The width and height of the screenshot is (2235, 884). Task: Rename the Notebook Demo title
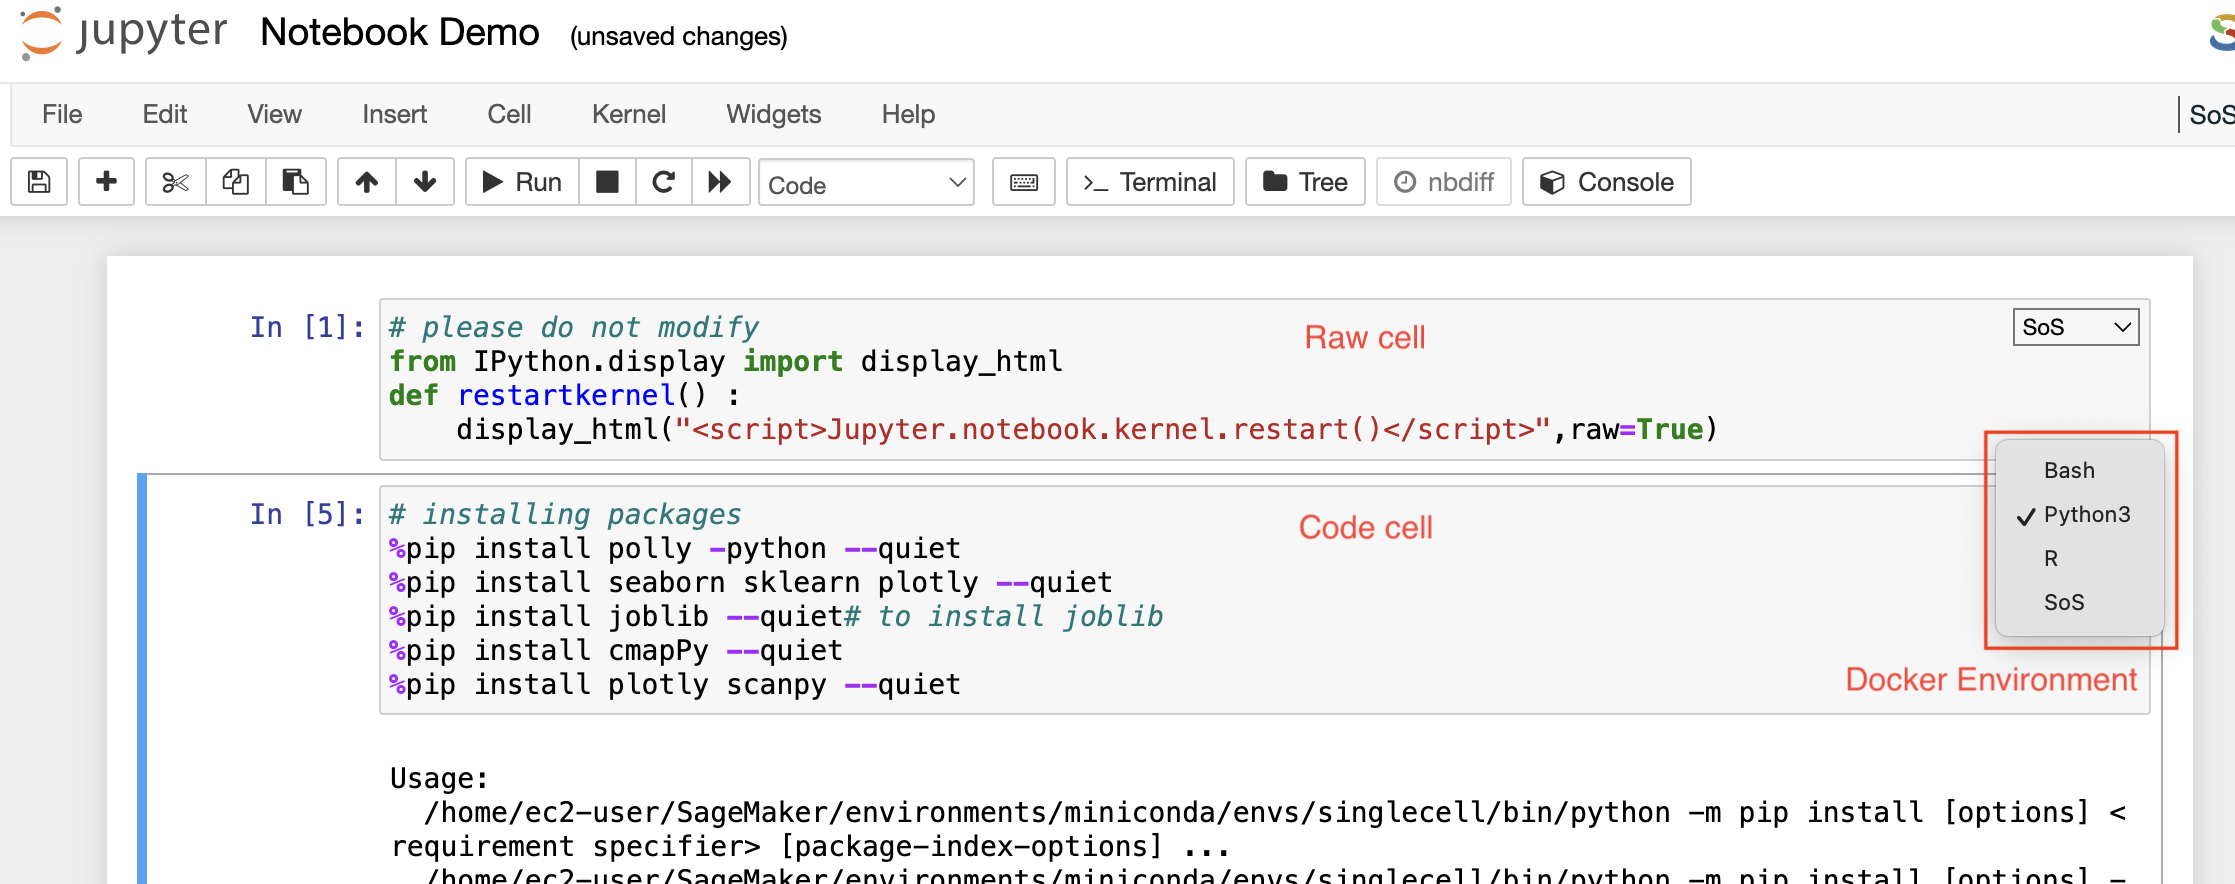click(399, 33)
